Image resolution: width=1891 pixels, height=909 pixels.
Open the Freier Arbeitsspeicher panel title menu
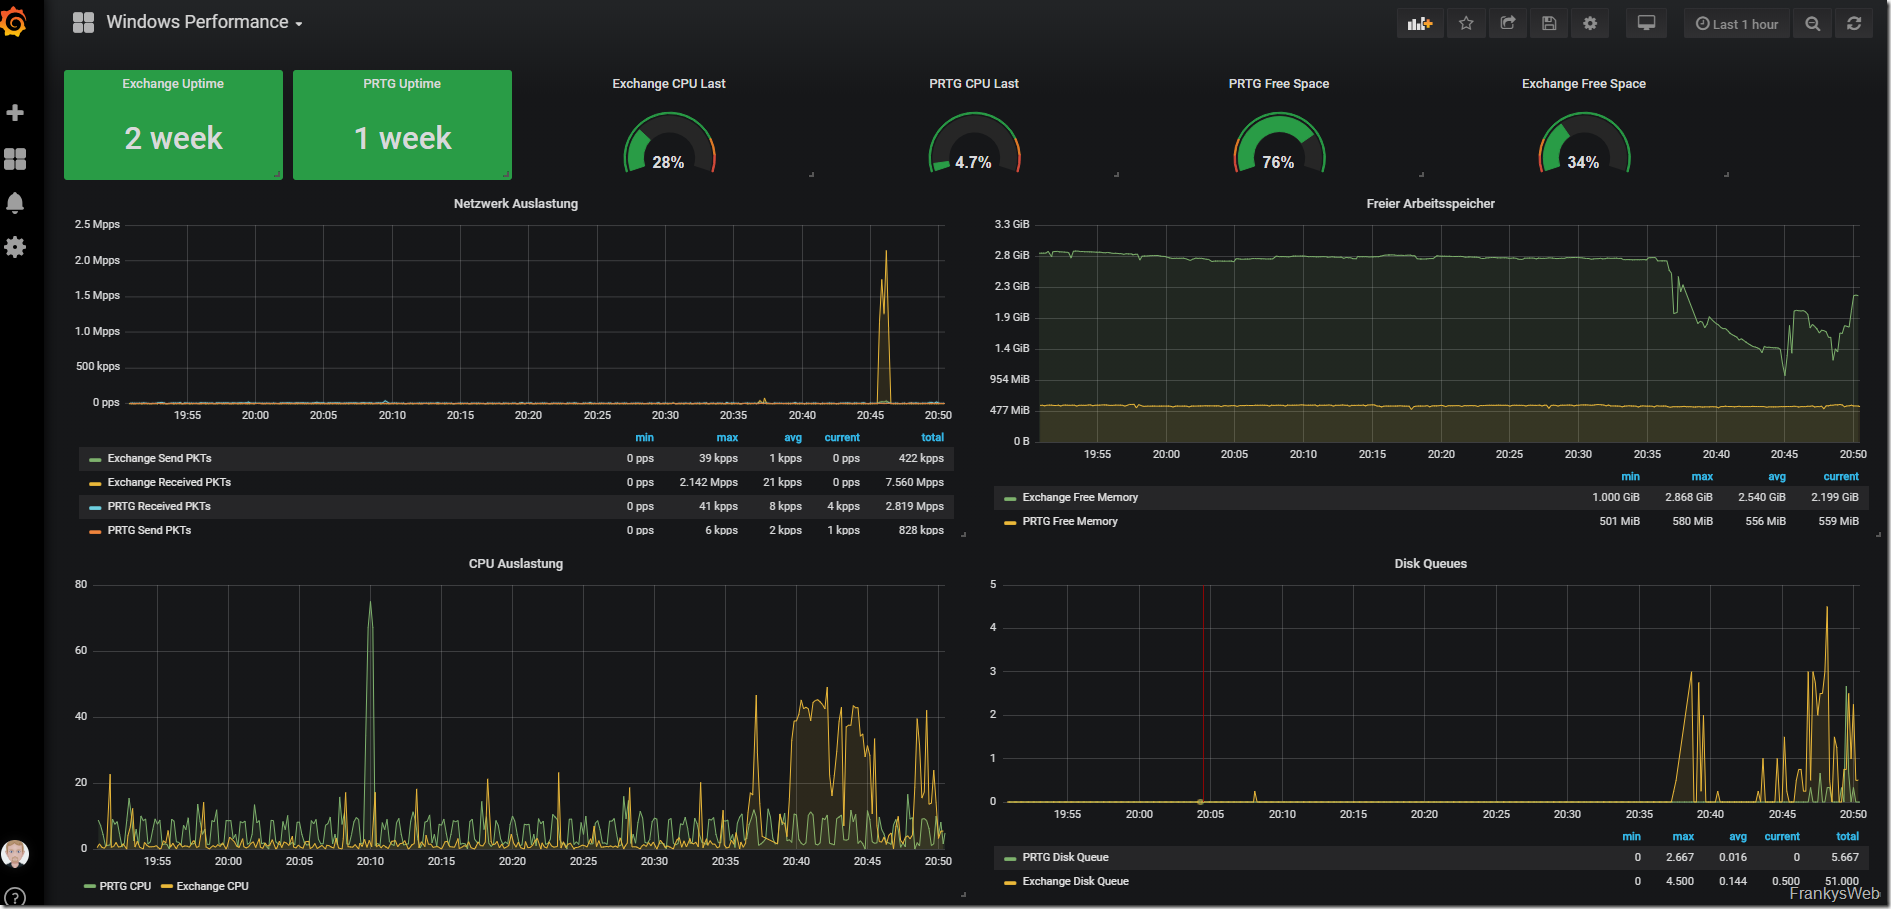coord(1430,204)
